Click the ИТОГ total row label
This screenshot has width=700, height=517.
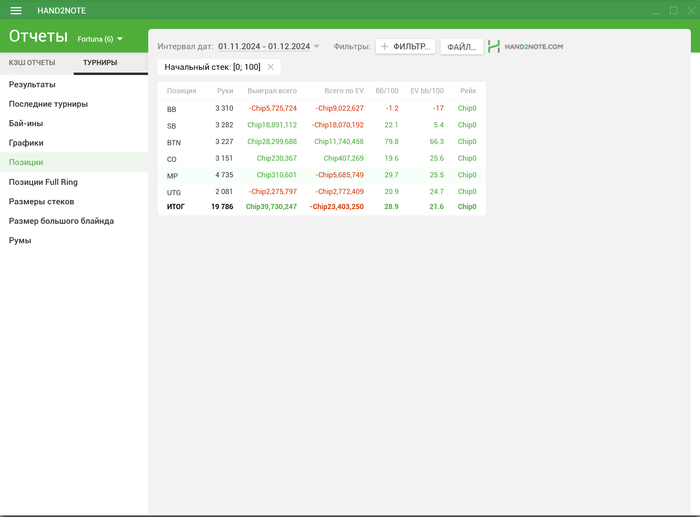[x=175, y=207]
